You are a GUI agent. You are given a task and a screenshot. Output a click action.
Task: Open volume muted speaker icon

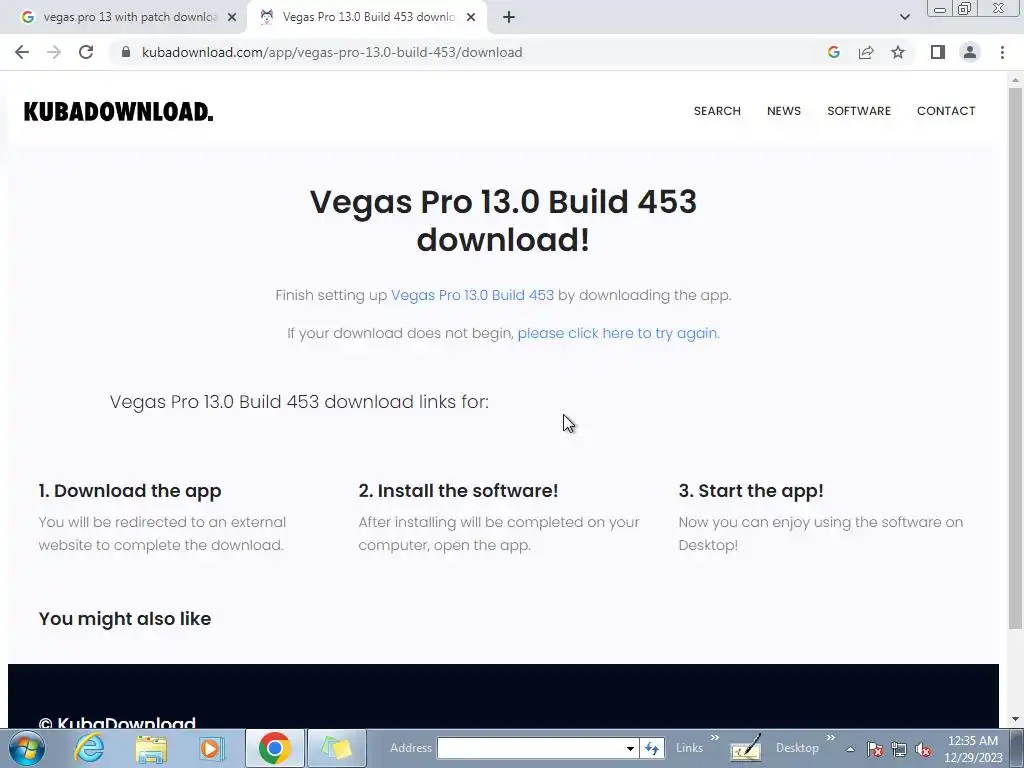pyautogui.click(x=923, y=749)
